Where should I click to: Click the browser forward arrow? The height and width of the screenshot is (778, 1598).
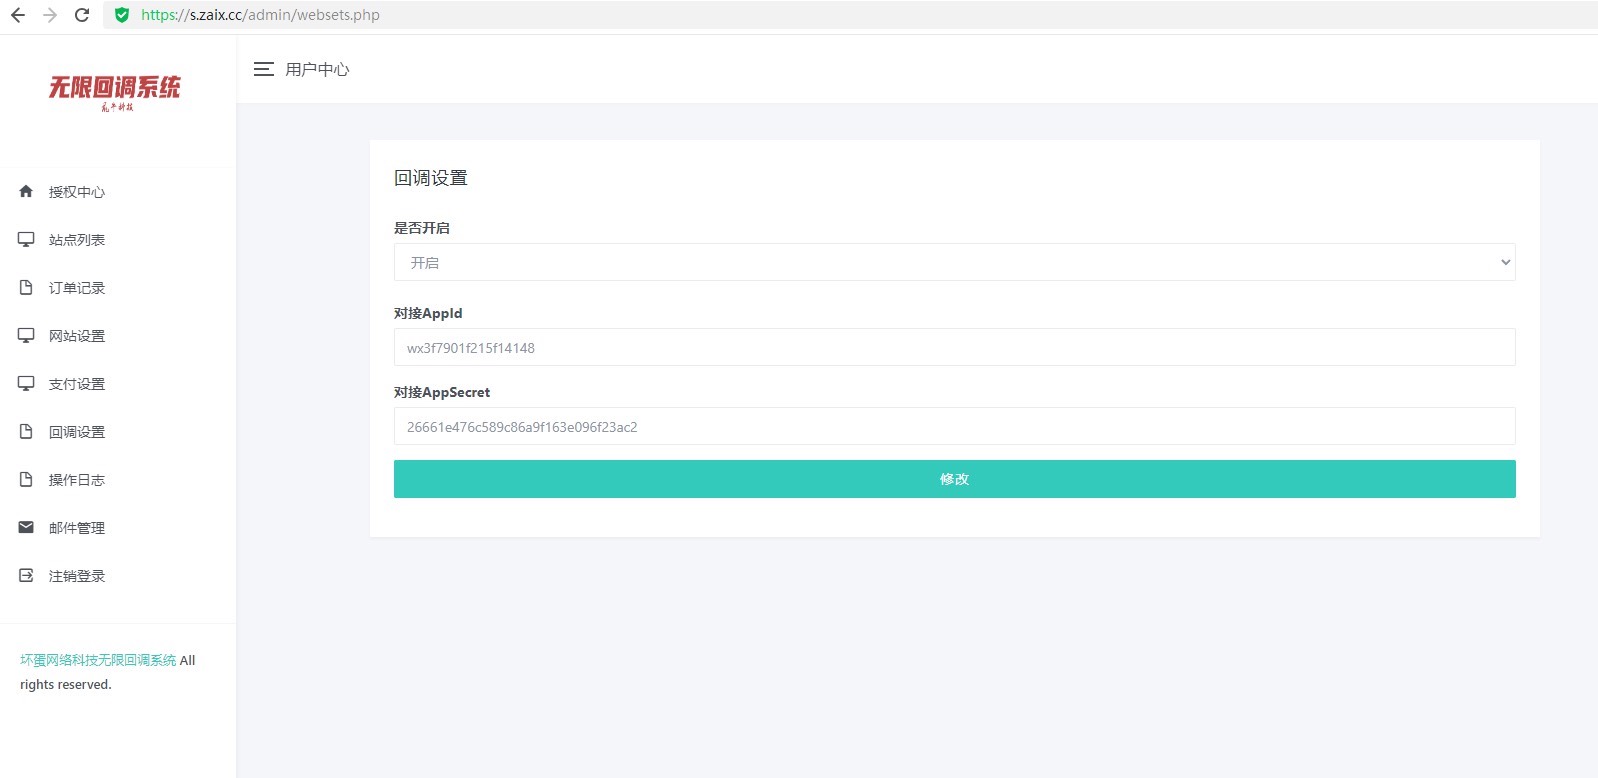(x=50, y=15)
